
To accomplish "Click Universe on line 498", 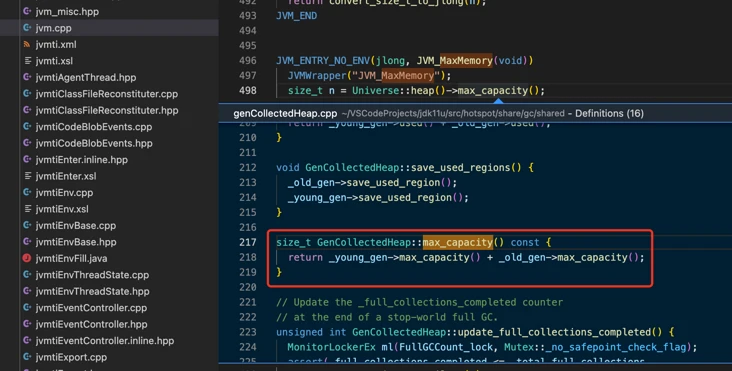I will point(375,91).
